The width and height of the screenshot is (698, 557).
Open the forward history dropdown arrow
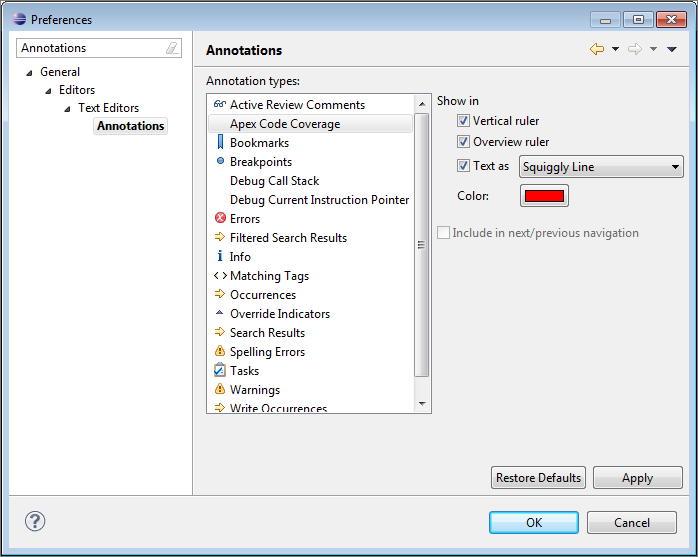(x=653, y=49)
